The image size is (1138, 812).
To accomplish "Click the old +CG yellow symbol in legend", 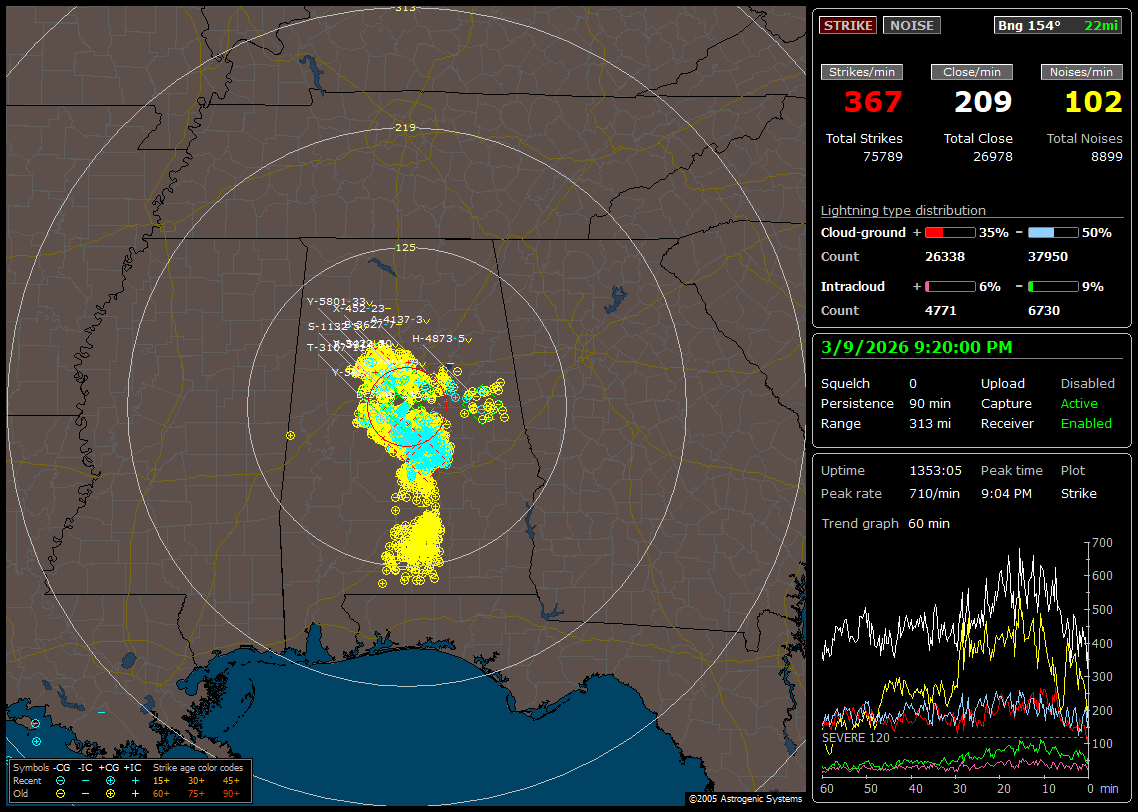I will tap(110, 793).
